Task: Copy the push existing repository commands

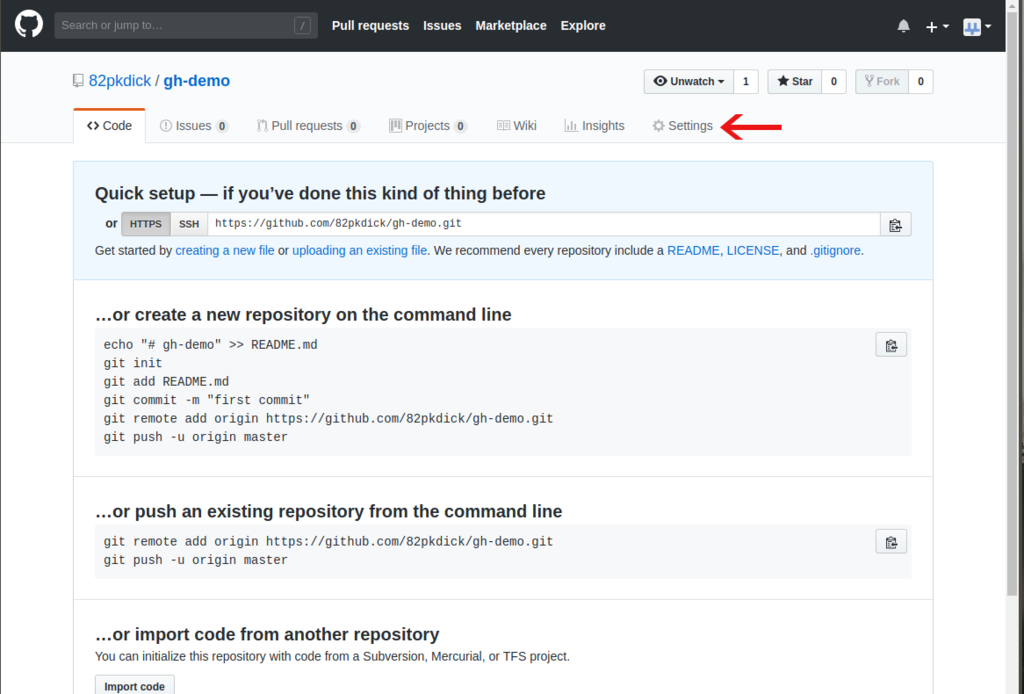Action: pyautogui.click(x=891, y=542)
